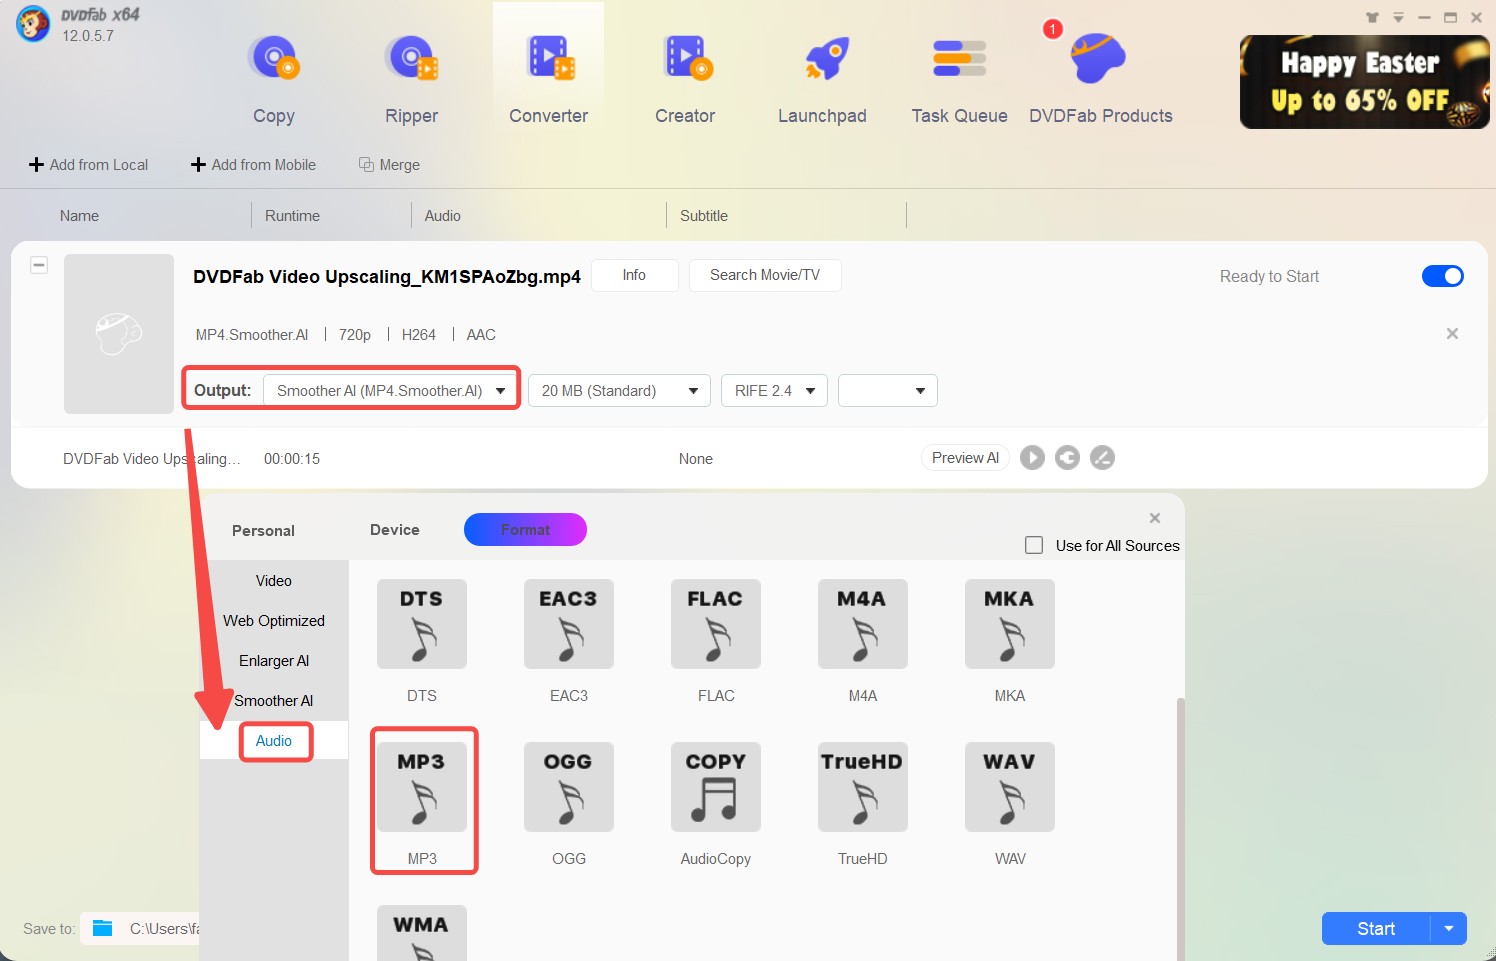Open the Ripper module
The width and height of the screenshot is (1496, 961).
(411, 80)
